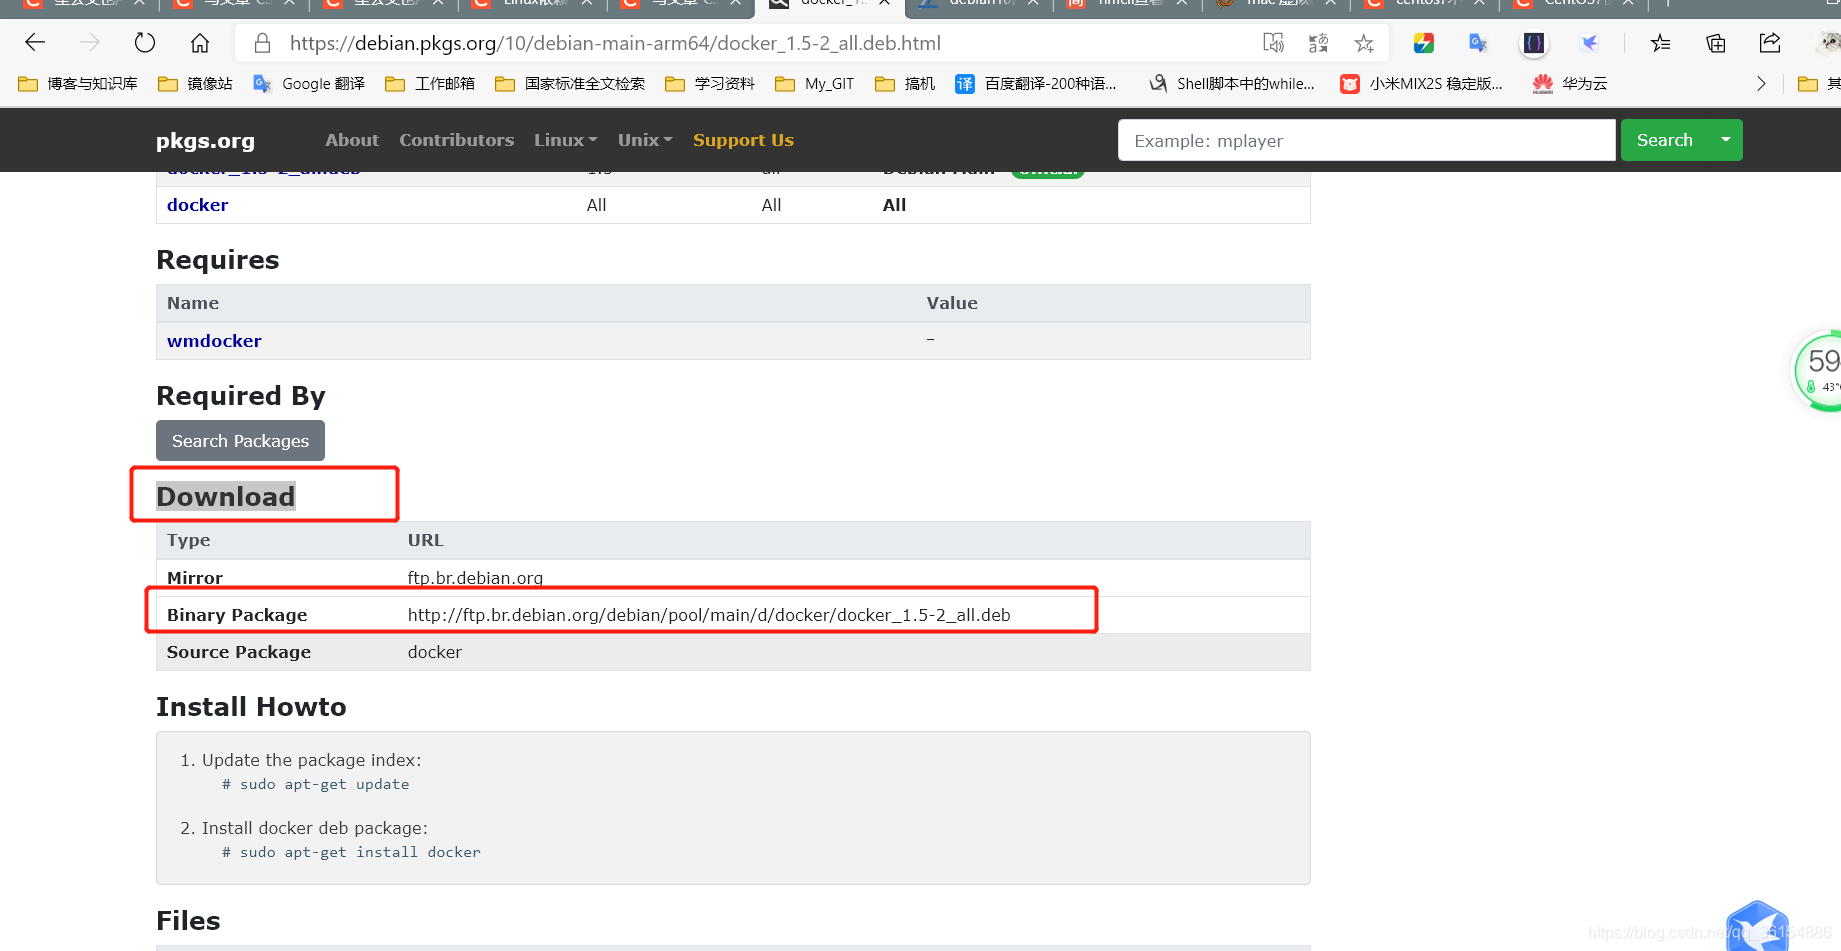The image size is (1841, 951).
Task: Open the About page
Action: point(352,140)
